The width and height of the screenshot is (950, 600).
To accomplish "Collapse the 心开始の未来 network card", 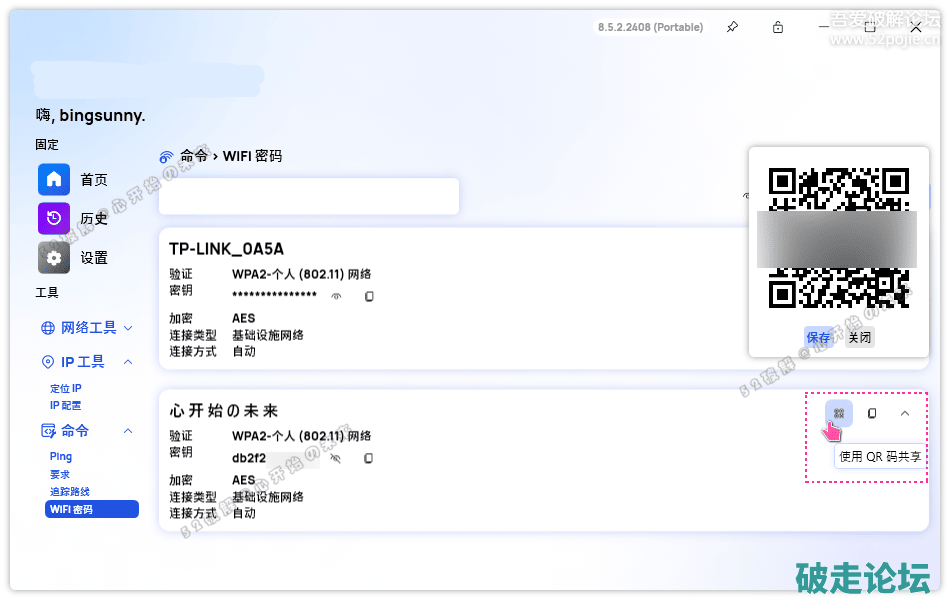I will click(x=905, y=413).
